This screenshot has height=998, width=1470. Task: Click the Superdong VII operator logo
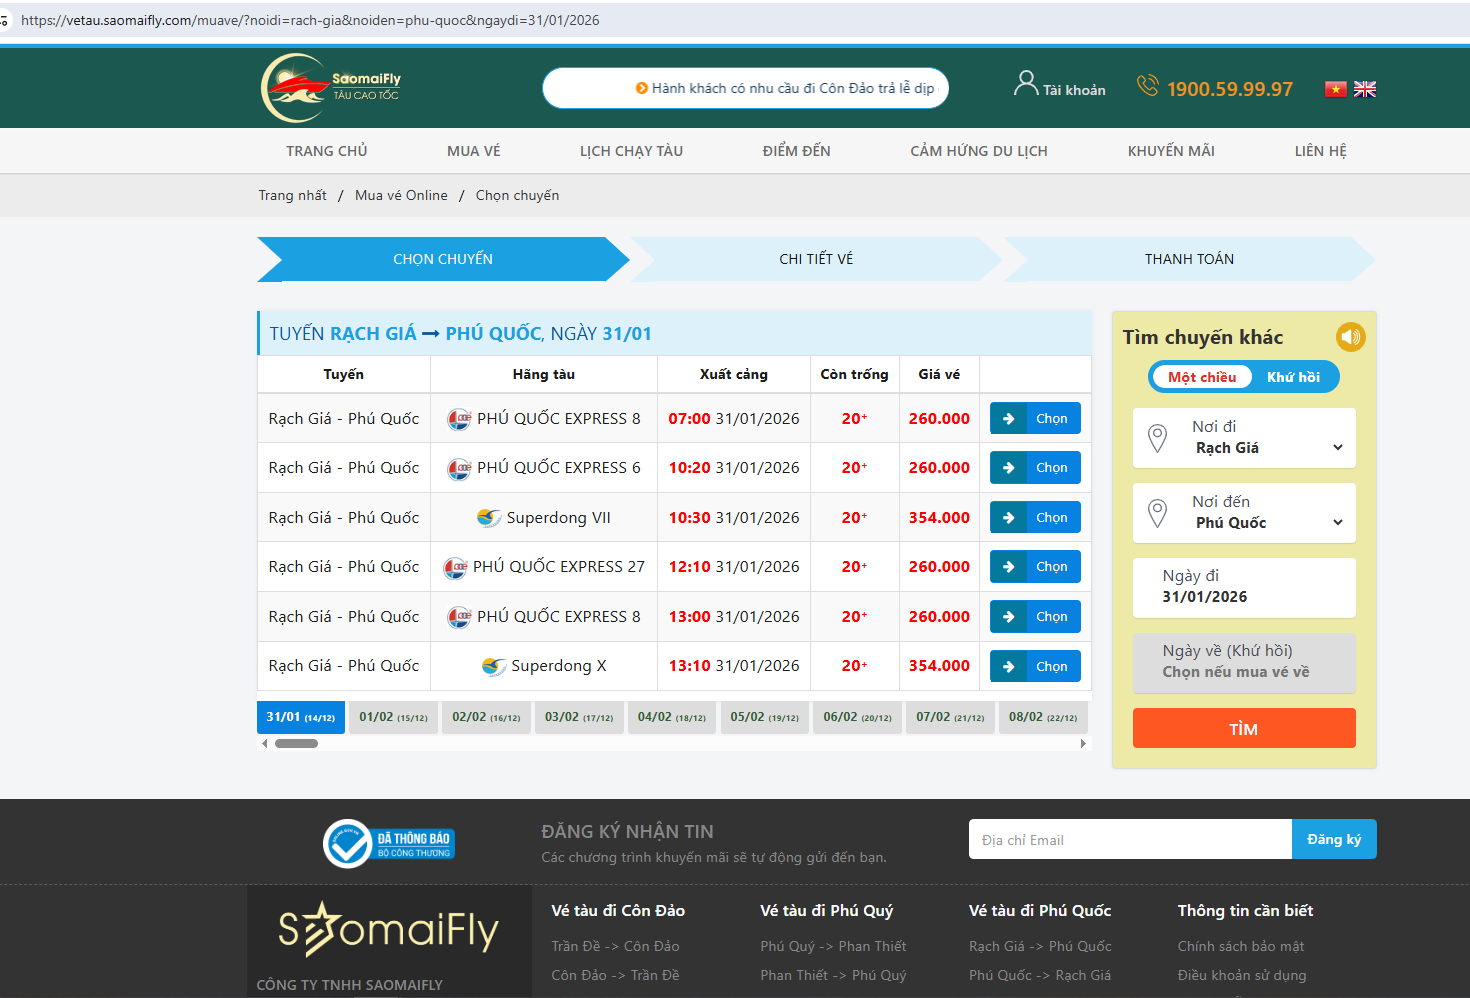click(x=488, y=518)
